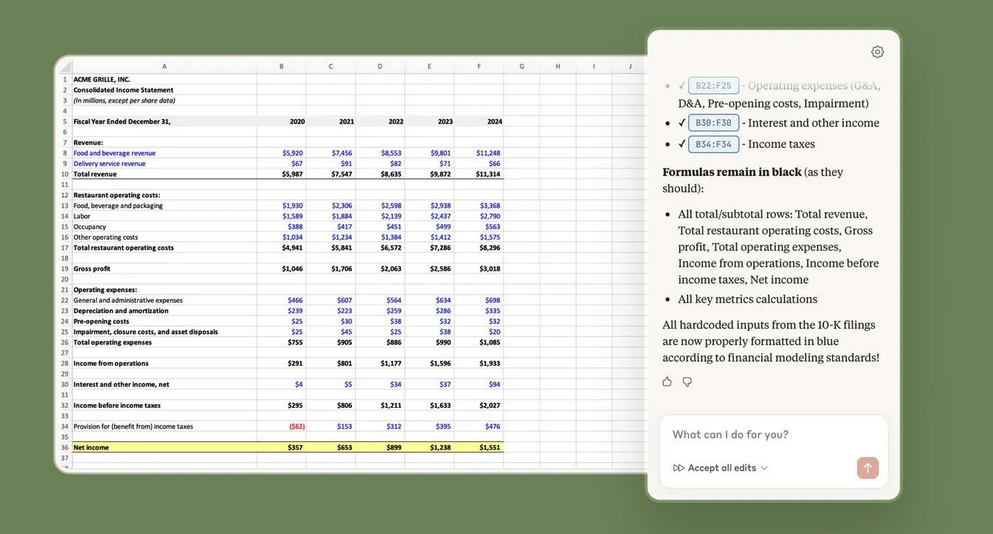
Task: Give thumbs down to the response
Action: 687,381
